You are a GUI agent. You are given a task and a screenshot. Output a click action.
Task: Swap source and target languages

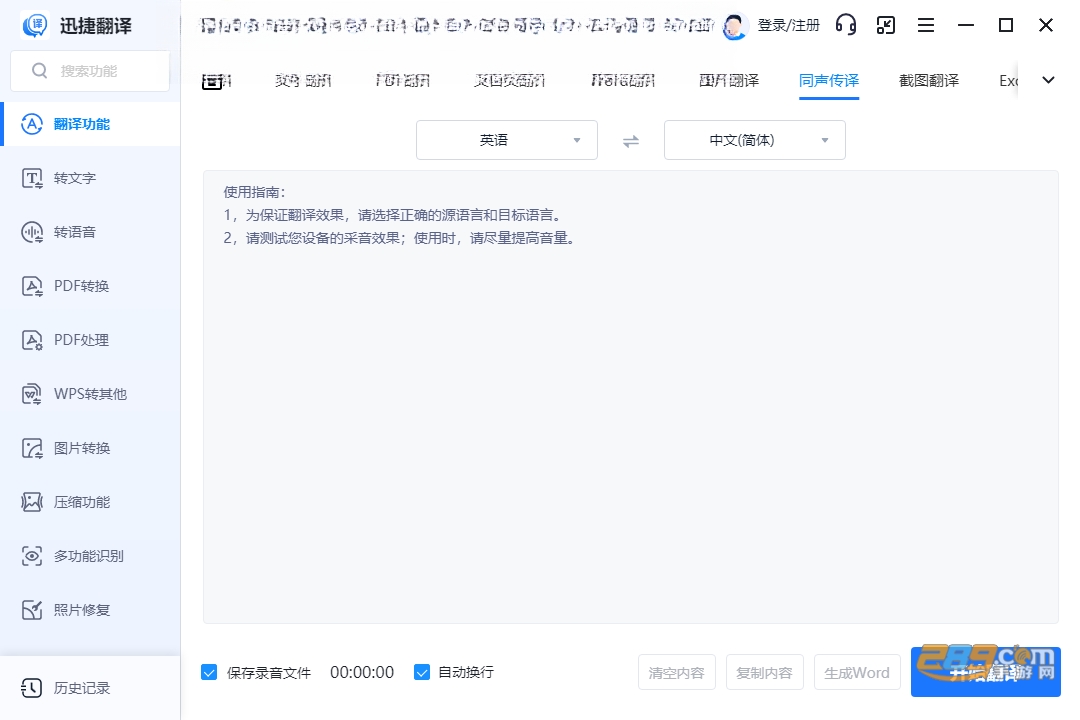tap(631, 141)
